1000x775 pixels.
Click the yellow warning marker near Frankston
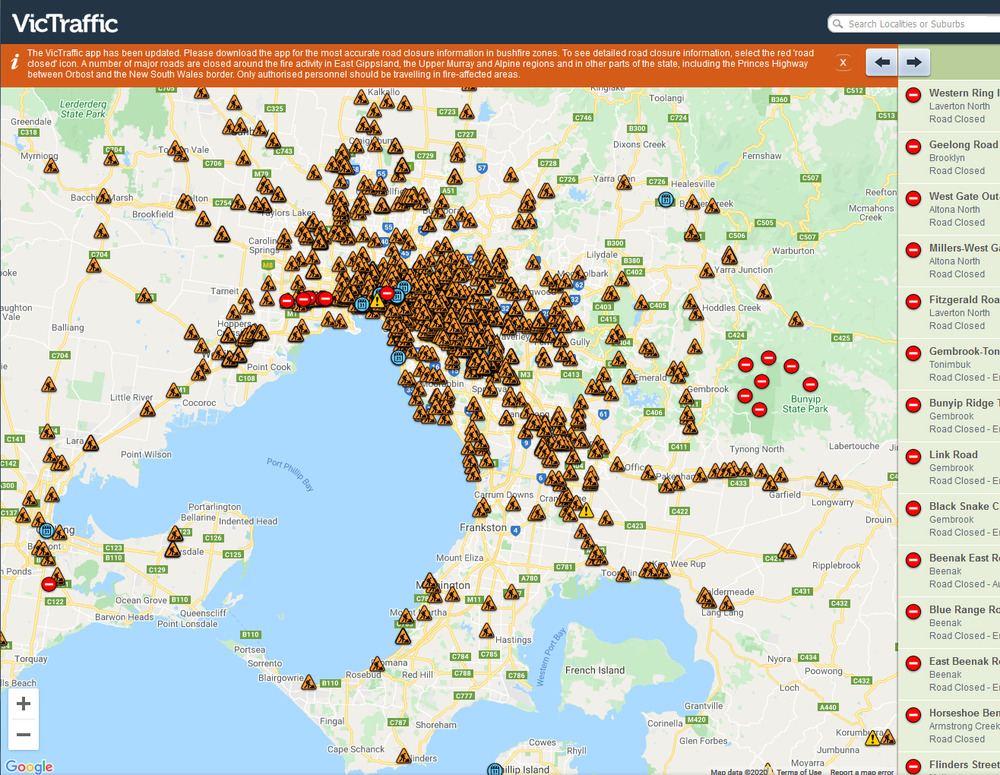pyautogui.click(x=586, y=510)
